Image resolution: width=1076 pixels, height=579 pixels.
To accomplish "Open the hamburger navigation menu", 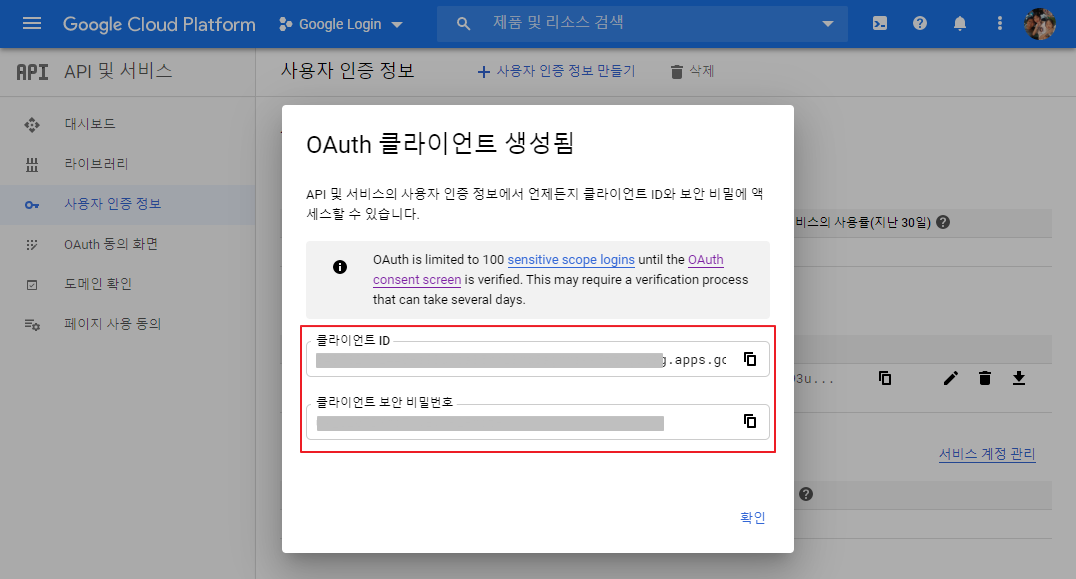I will pos(32,24).
